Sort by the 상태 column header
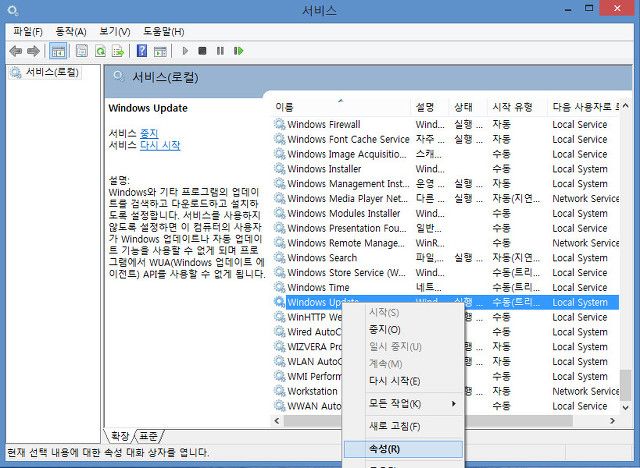 pos(468,107)
